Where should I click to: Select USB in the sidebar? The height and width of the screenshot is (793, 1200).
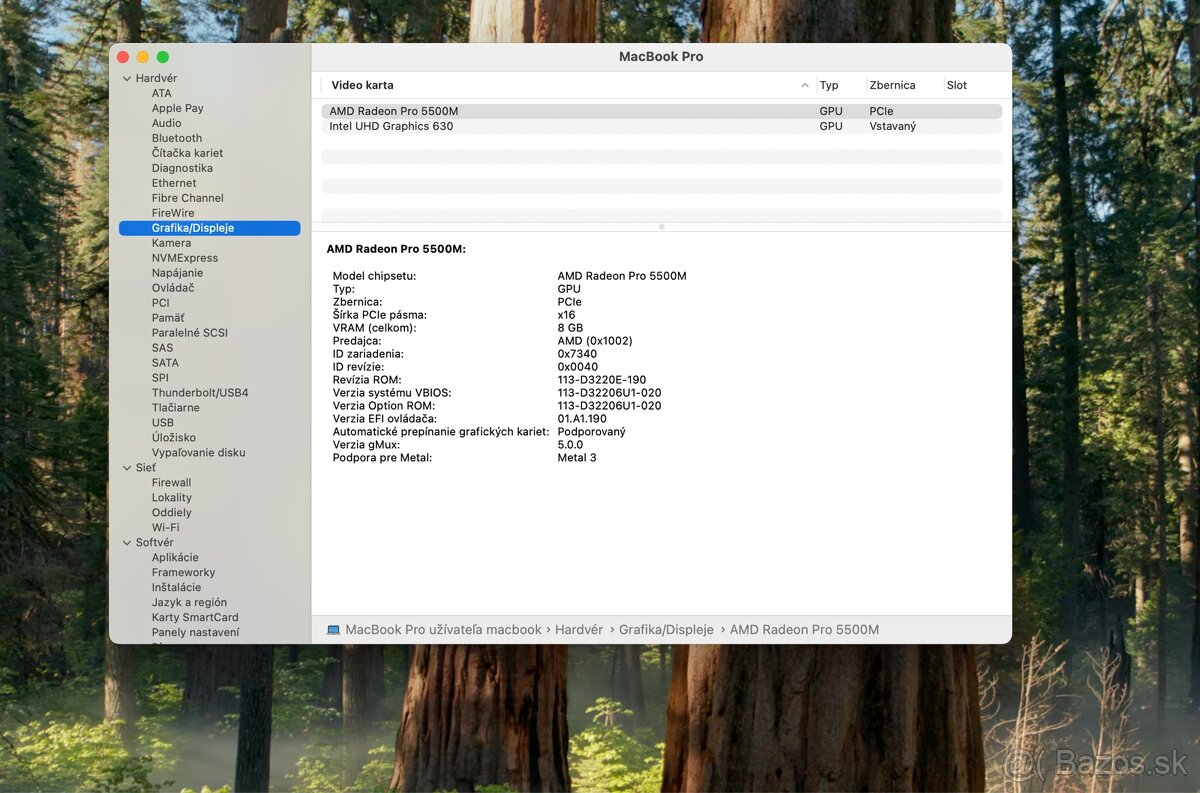click(x=162, y=423)
